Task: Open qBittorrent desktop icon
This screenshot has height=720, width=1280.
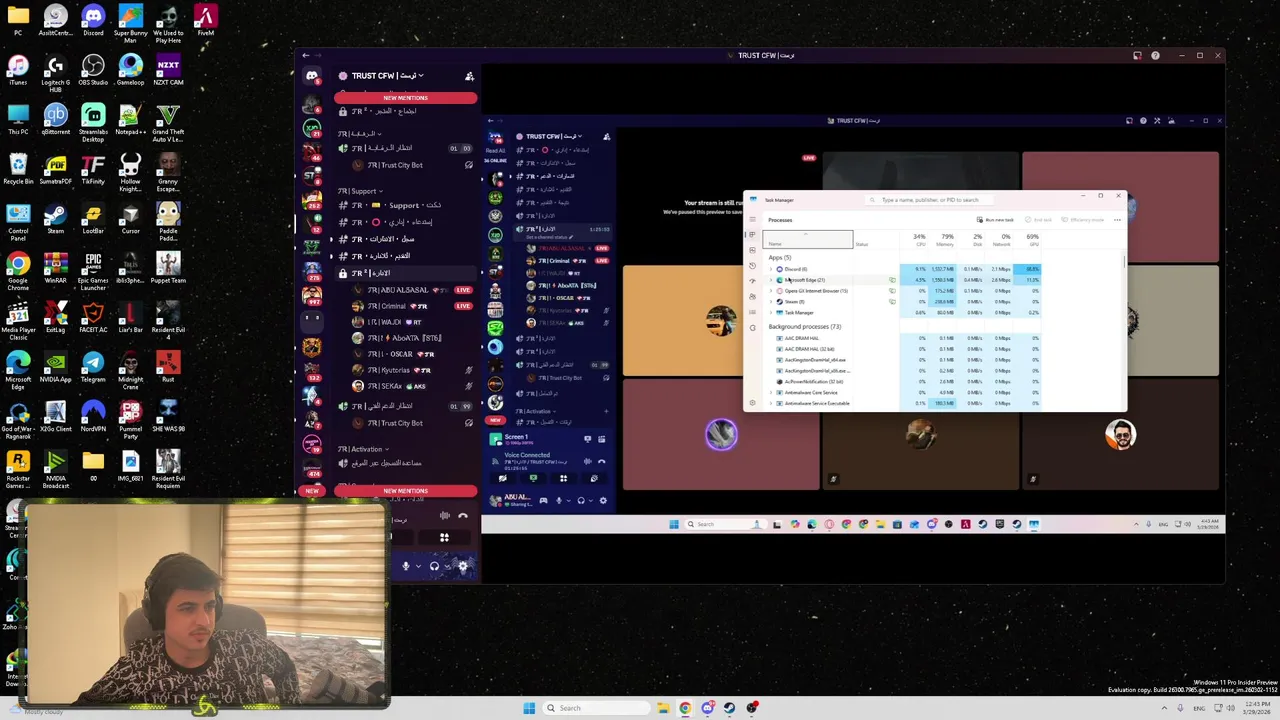Action: [55, 120]
